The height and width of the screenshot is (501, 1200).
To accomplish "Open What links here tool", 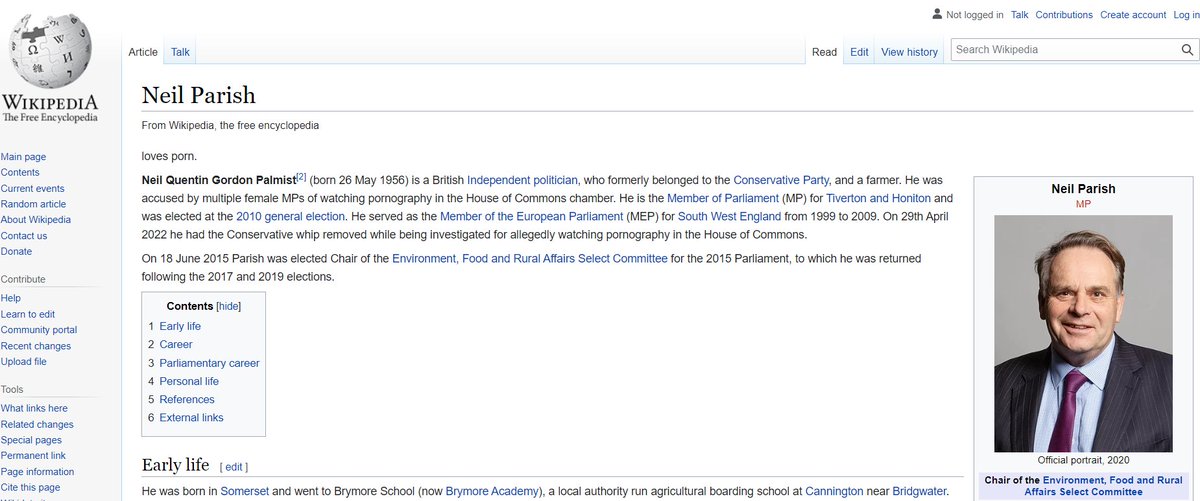I will (x=34, y=408).
